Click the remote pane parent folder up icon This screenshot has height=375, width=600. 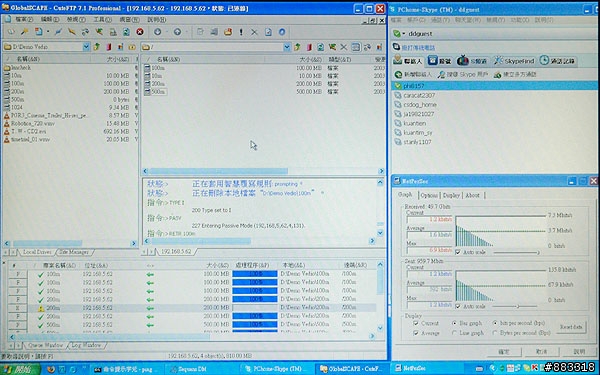tap(297, 47)
